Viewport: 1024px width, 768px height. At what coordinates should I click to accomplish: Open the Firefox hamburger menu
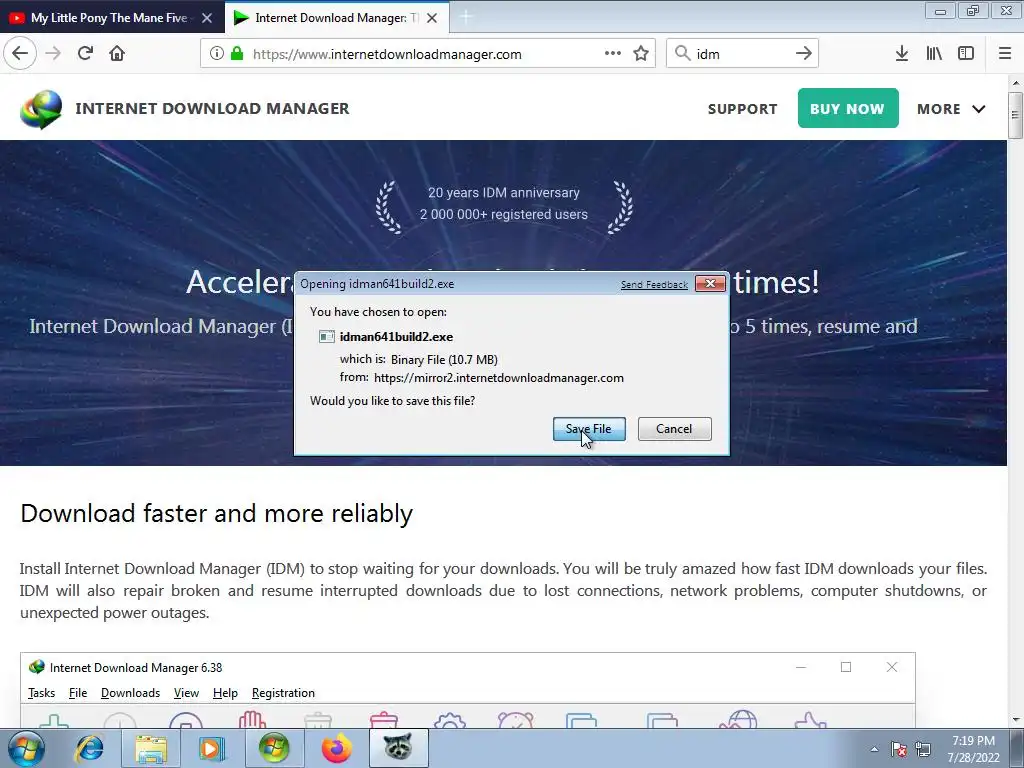(1005, 53)
